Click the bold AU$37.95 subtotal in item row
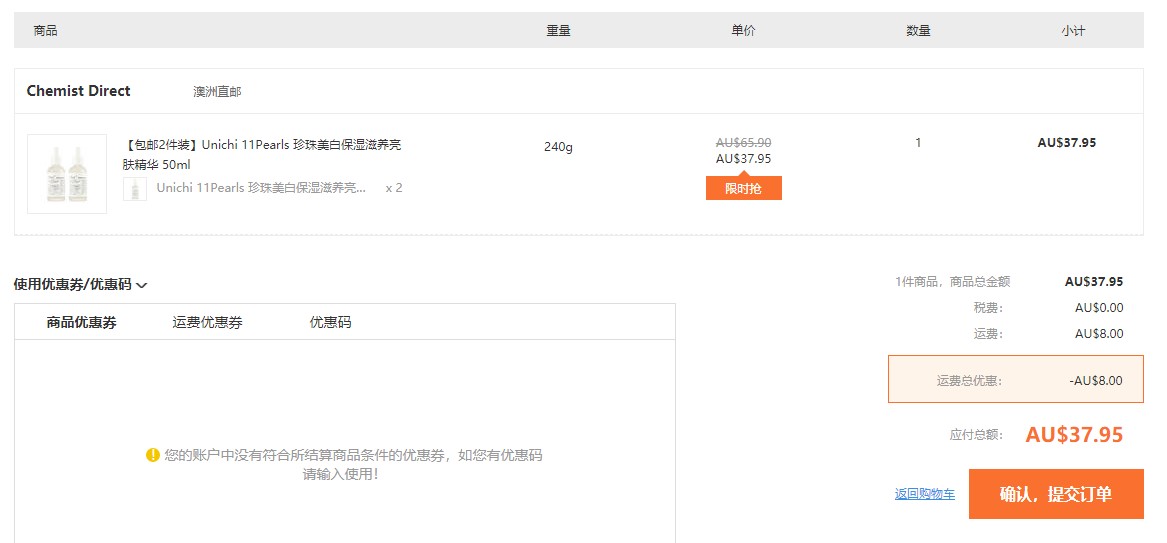This screenshot has height=543, width=1167. pyautogui.click(x=1067, y=143)
